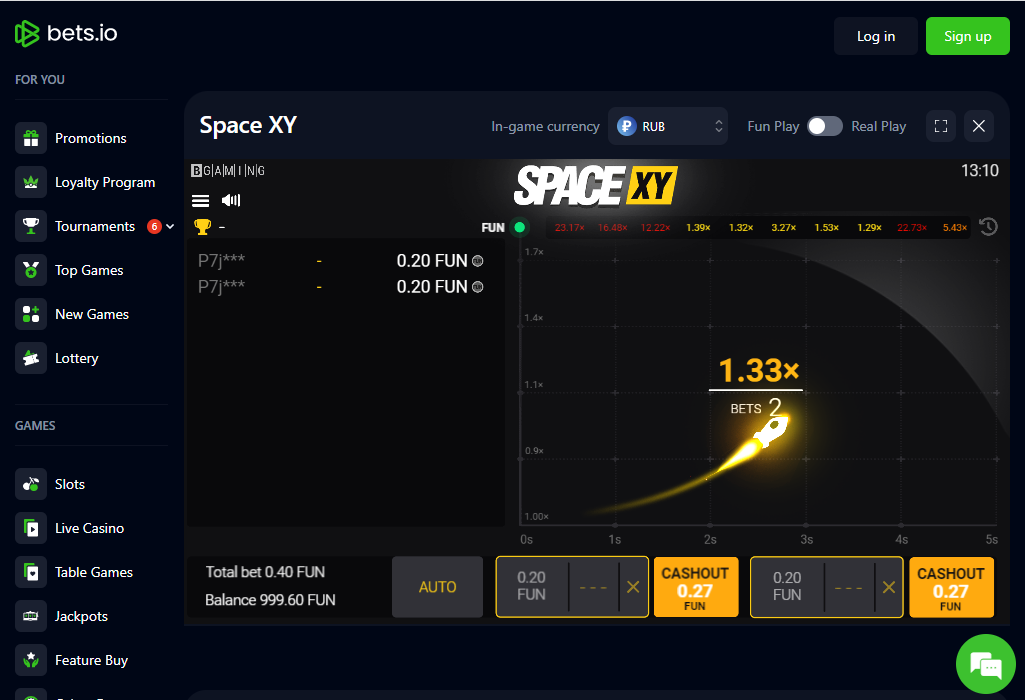The width and height of the screenshot is (1025, 700).
Task: Select the 22.73x history result
Action: click(912, 227)
